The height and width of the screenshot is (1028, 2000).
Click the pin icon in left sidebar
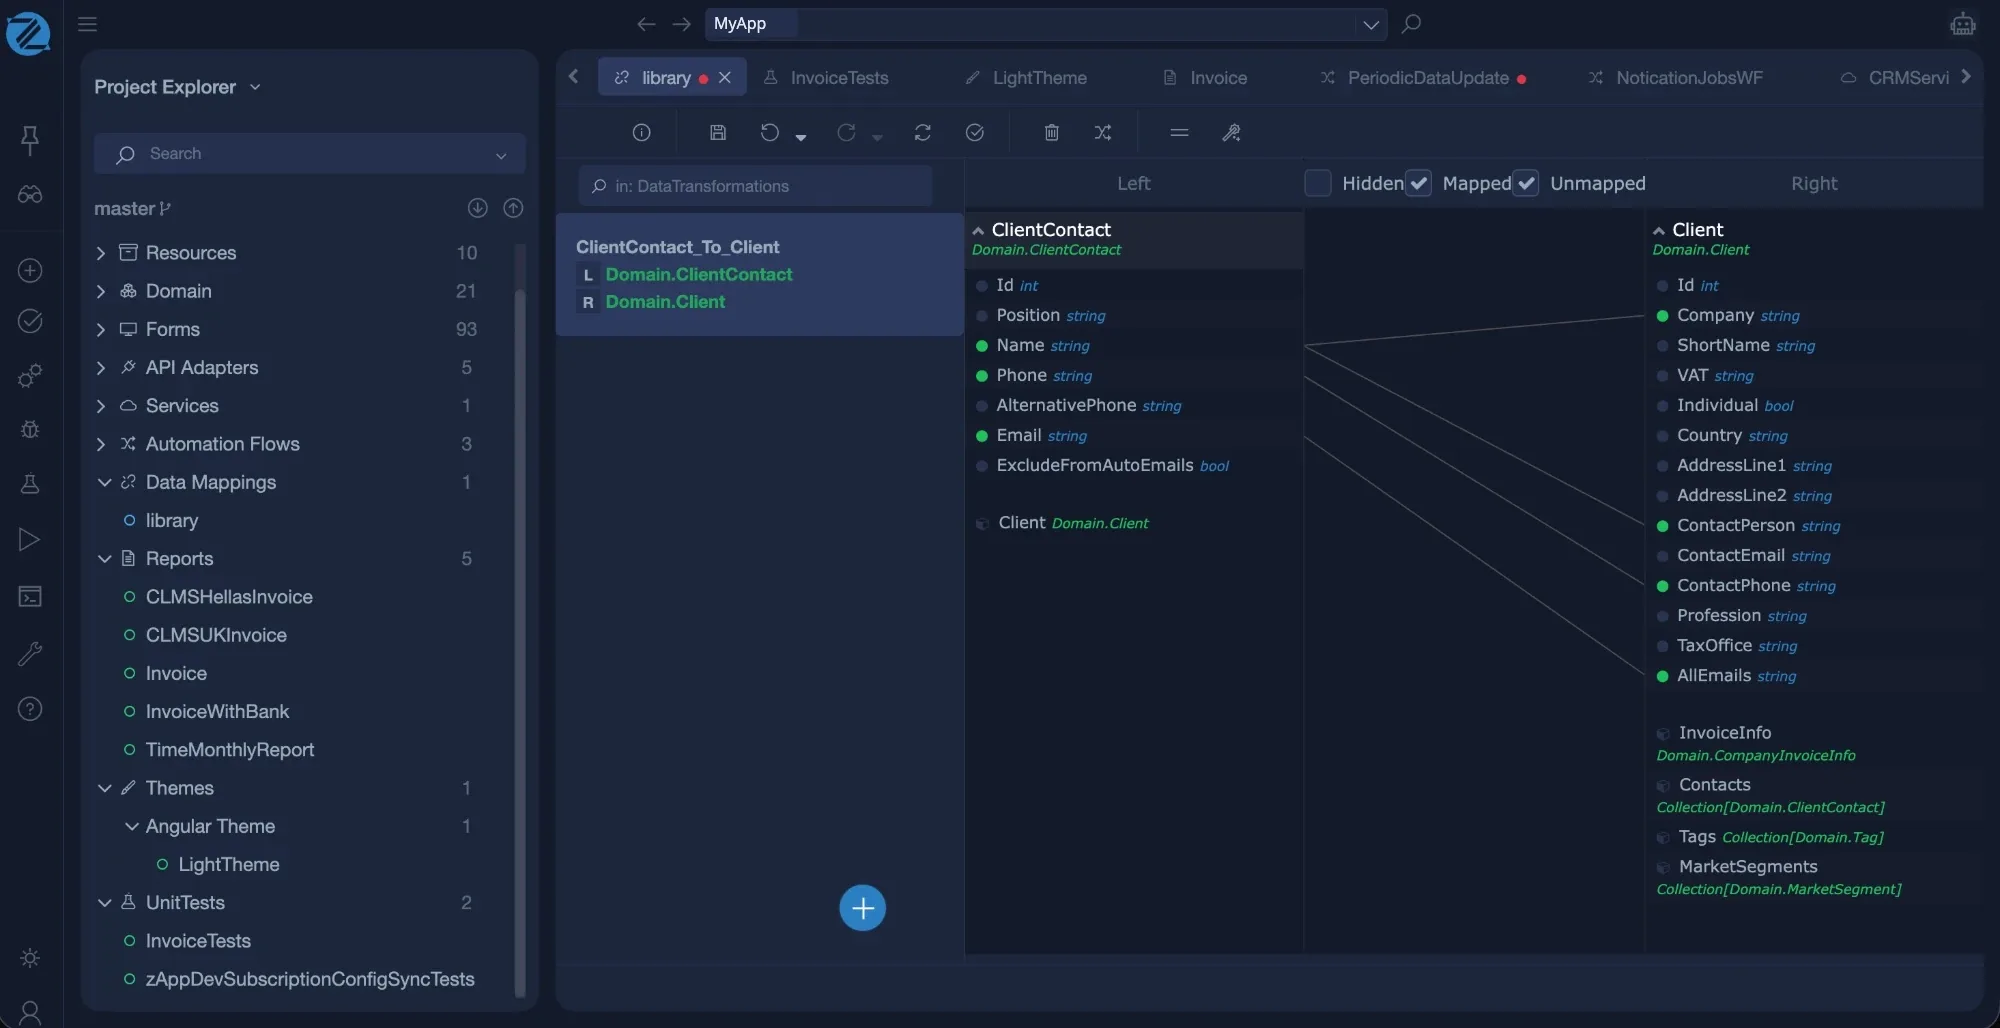point(30,140)
